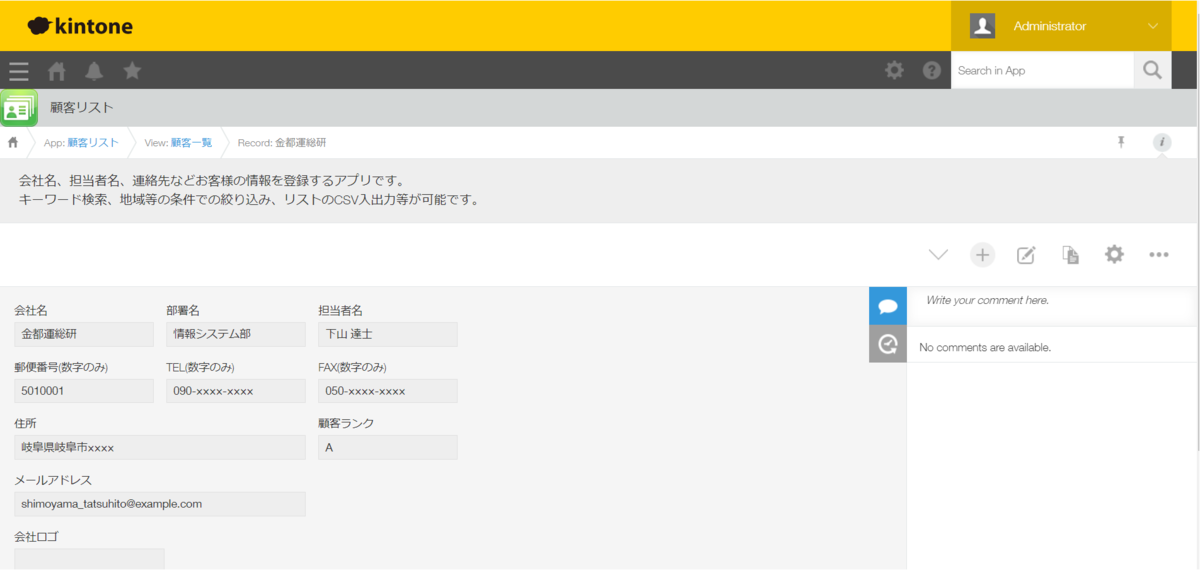Click the 顧客リスト app title
This screenshot has height=570, width=1200.
tap(82, 108)
